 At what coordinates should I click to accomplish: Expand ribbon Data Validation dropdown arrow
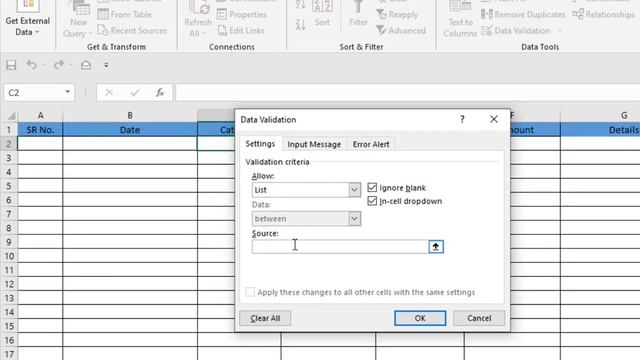pos(560,31)
